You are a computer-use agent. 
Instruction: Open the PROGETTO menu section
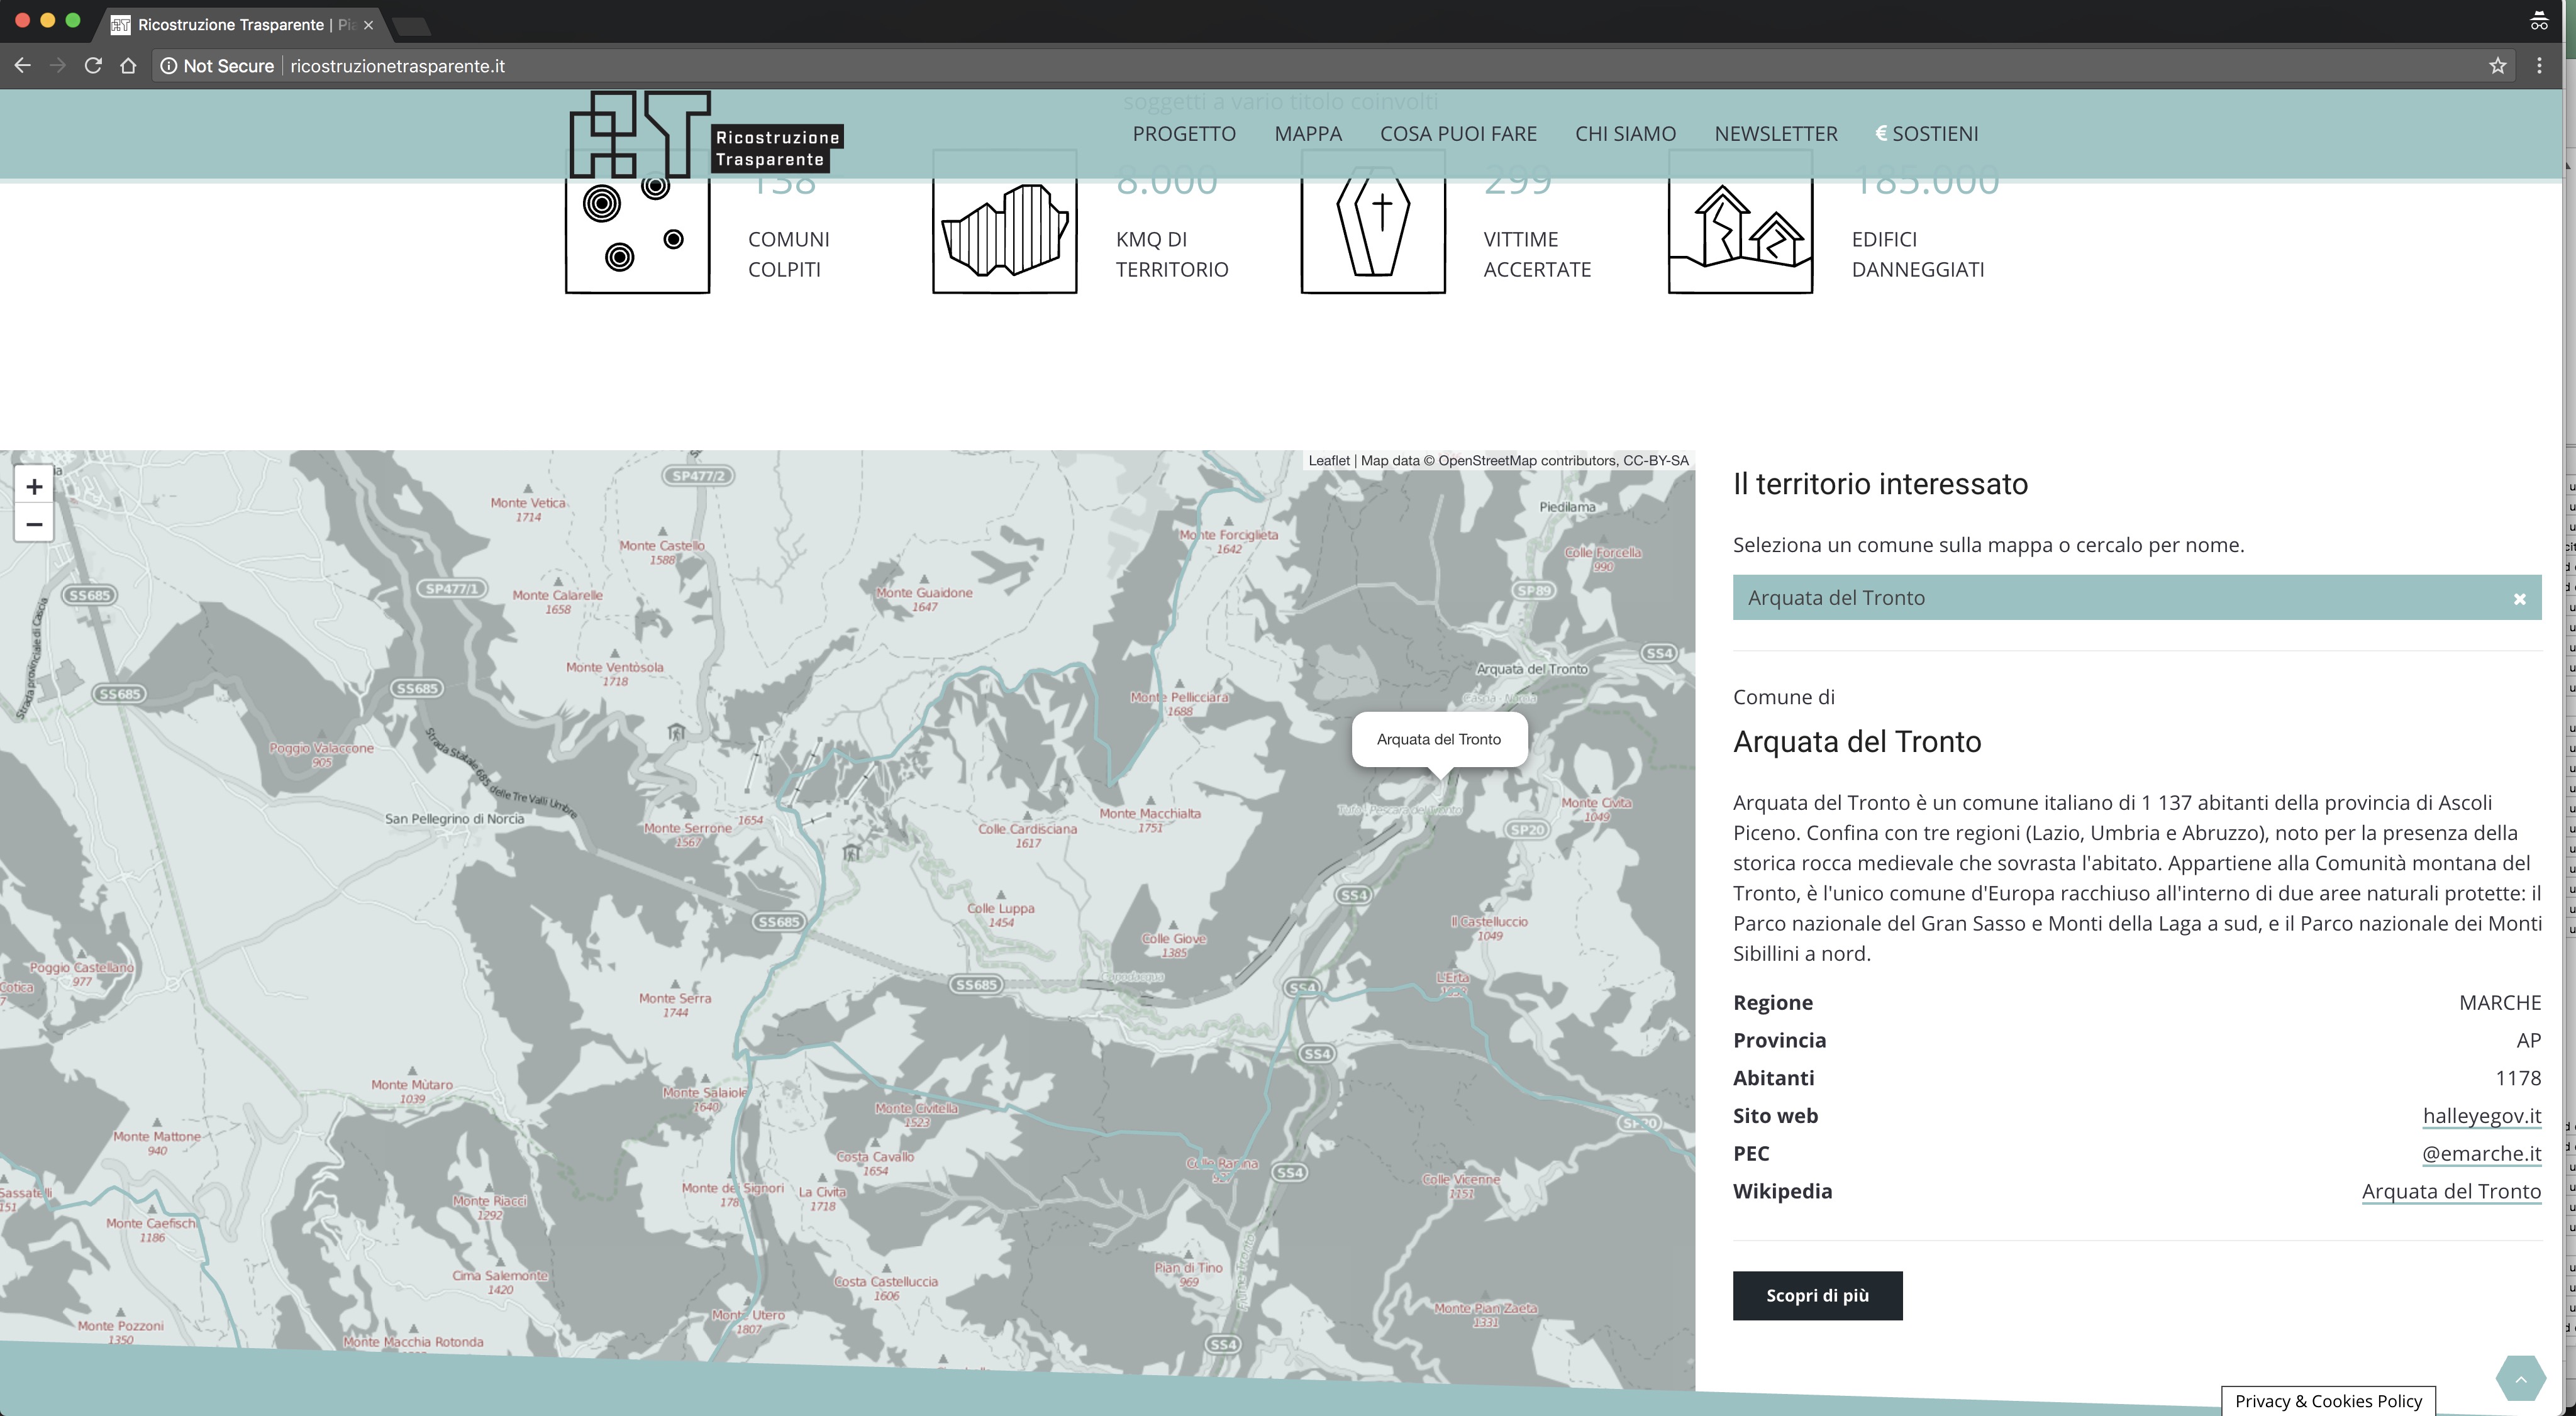pyautogui.click(x=1184, y=133)
